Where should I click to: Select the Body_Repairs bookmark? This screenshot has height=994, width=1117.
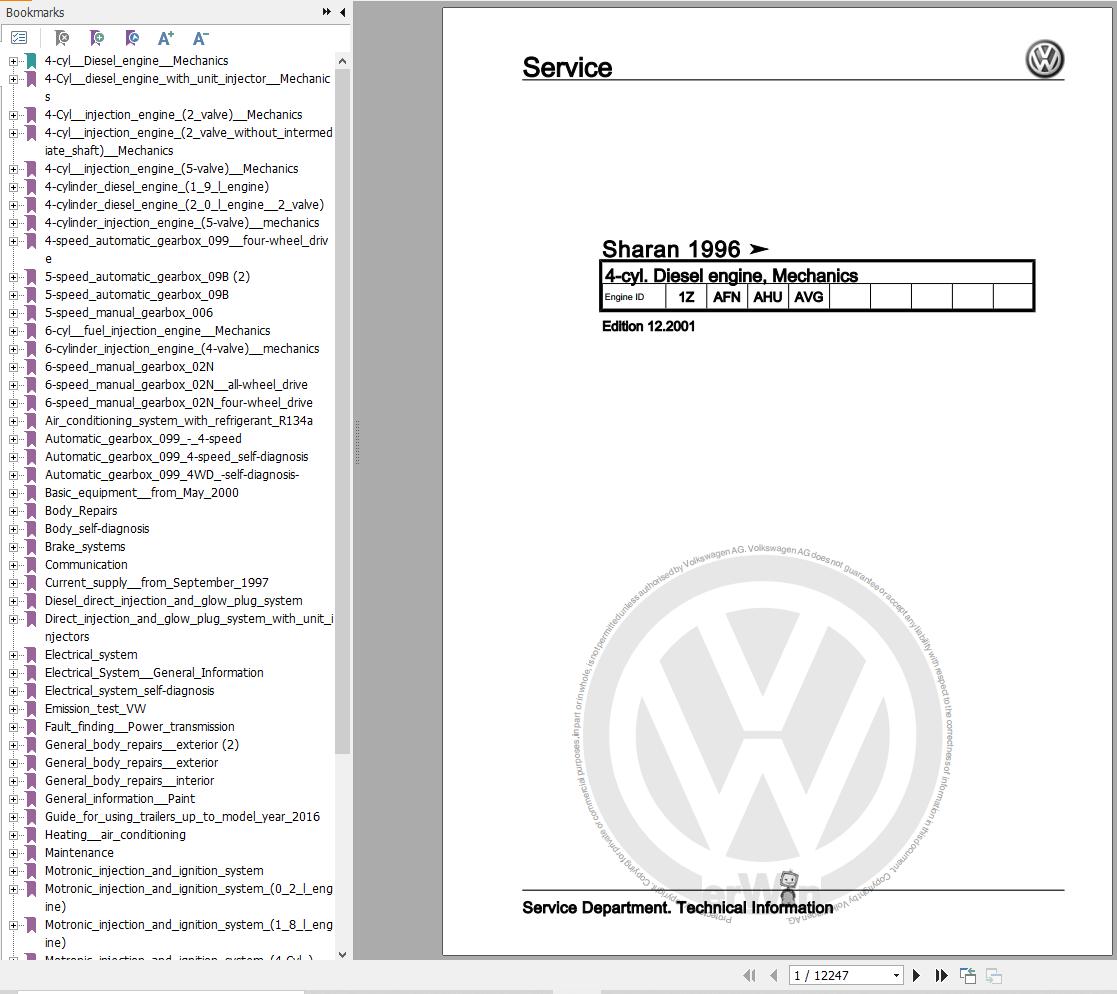point(81,511)
